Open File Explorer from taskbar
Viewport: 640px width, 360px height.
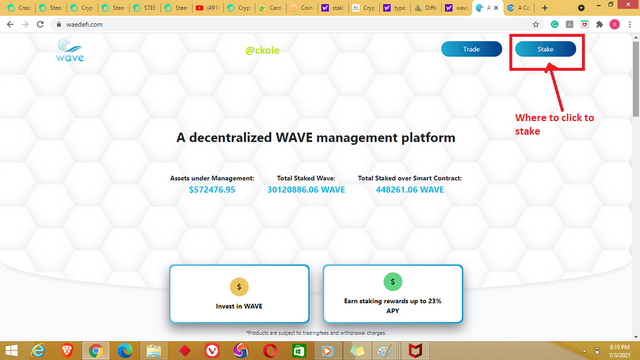click(x=154, y=351)
